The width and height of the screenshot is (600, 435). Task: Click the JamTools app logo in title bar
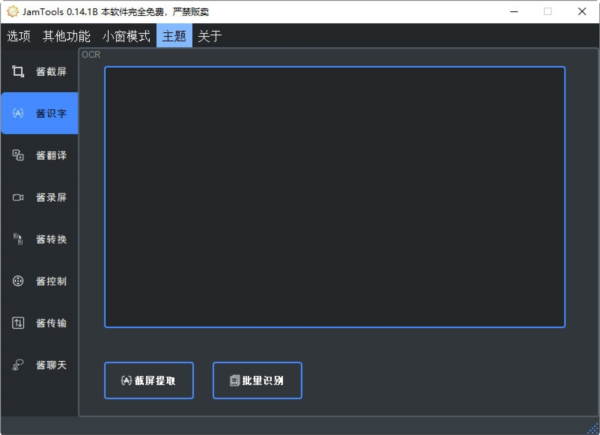pos(13,11)
